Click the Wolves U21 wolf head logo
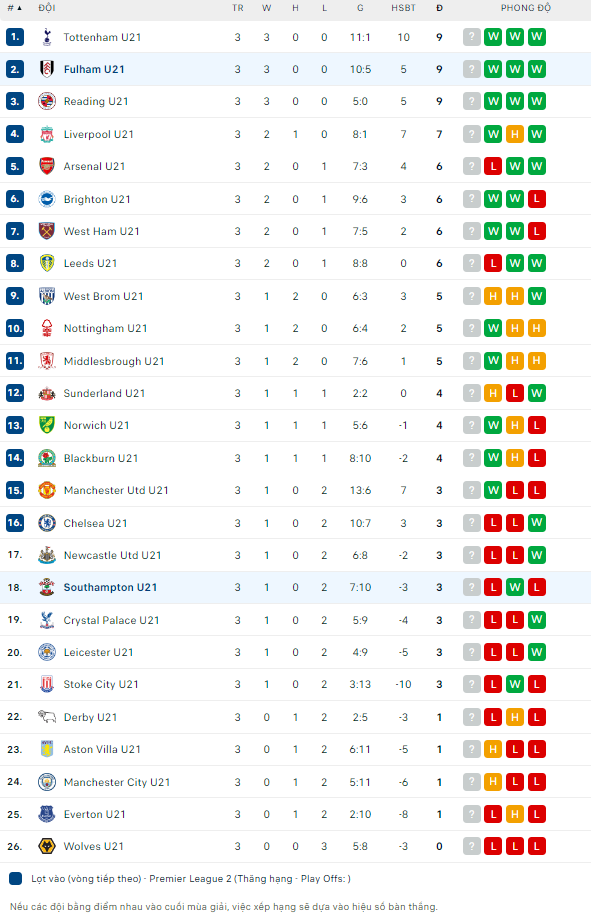 tap(46, 846)
